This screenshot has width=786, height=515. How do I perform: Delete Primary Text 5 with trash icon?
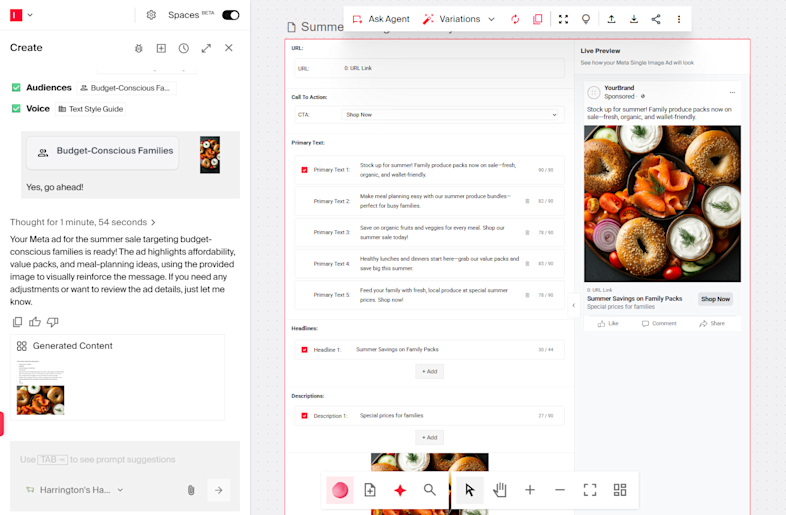click(x=527, y=295)
